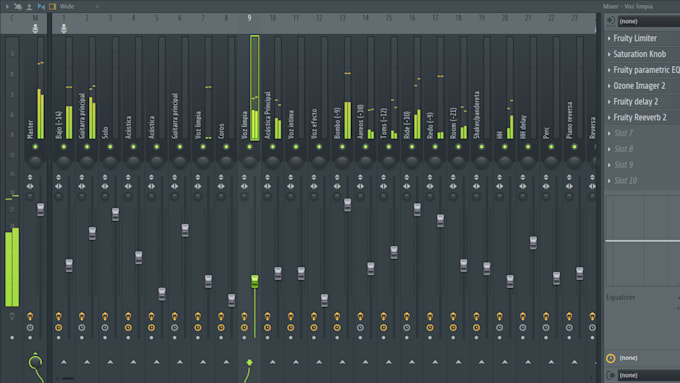
Task: Click green routing arrow under track 9 Voz limpia
Action: click(249, 362)
